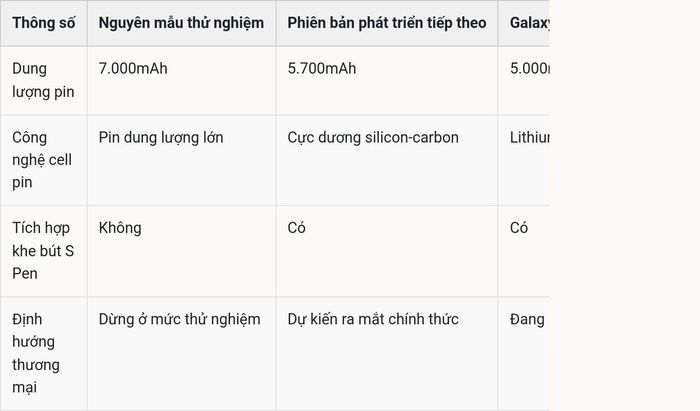Click 'Có' under 'Phiên bản phát triển tiếp theo'
The height and width of the screenshot is (411, 700).
296,228
